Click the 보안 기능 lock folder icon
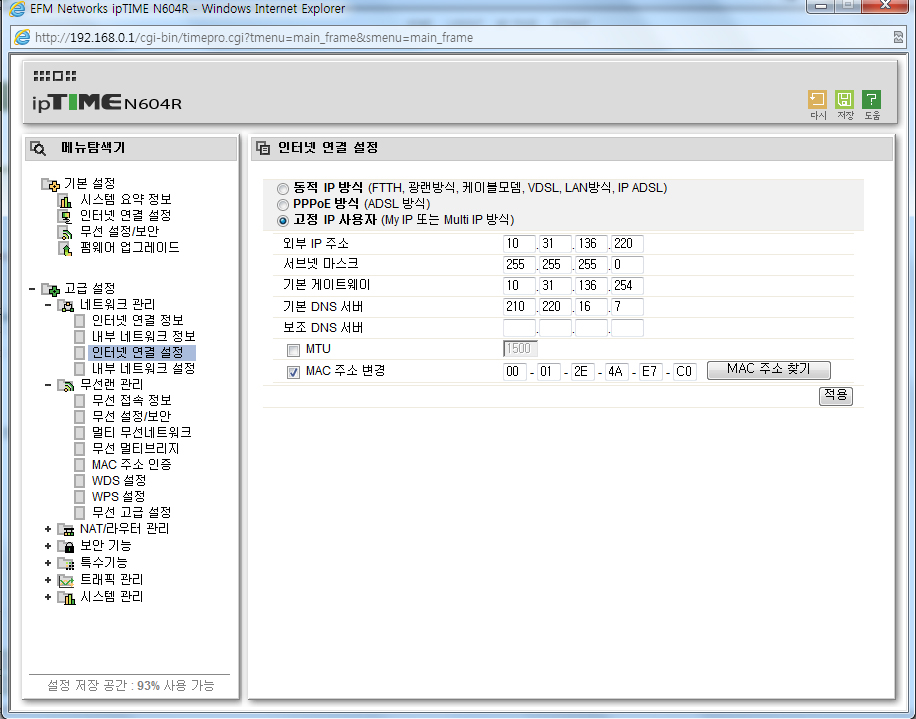The height and width of the screenshot is (719, 916). tap(65, 546)
